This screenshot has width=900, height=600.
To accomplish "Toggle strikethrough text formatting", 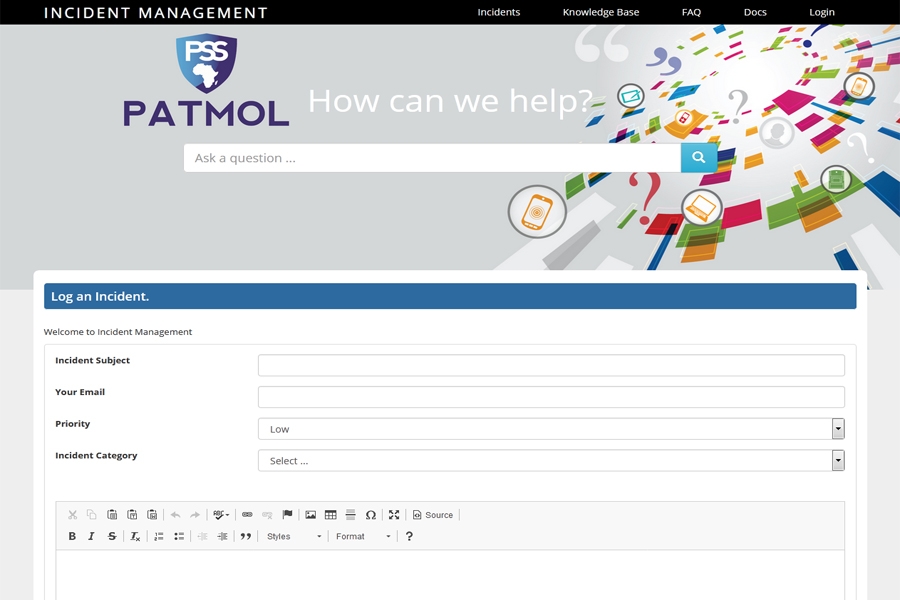I will [111, 537].
